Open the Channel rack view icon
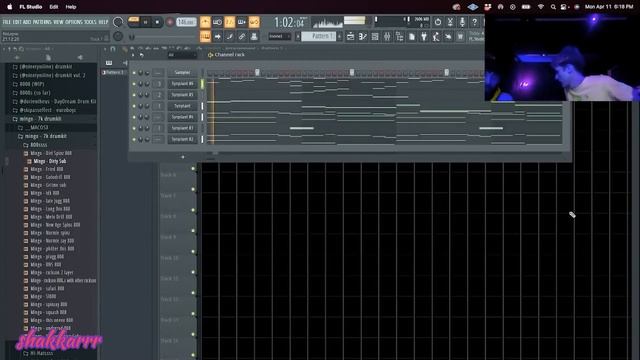 (x=375, y=37)
